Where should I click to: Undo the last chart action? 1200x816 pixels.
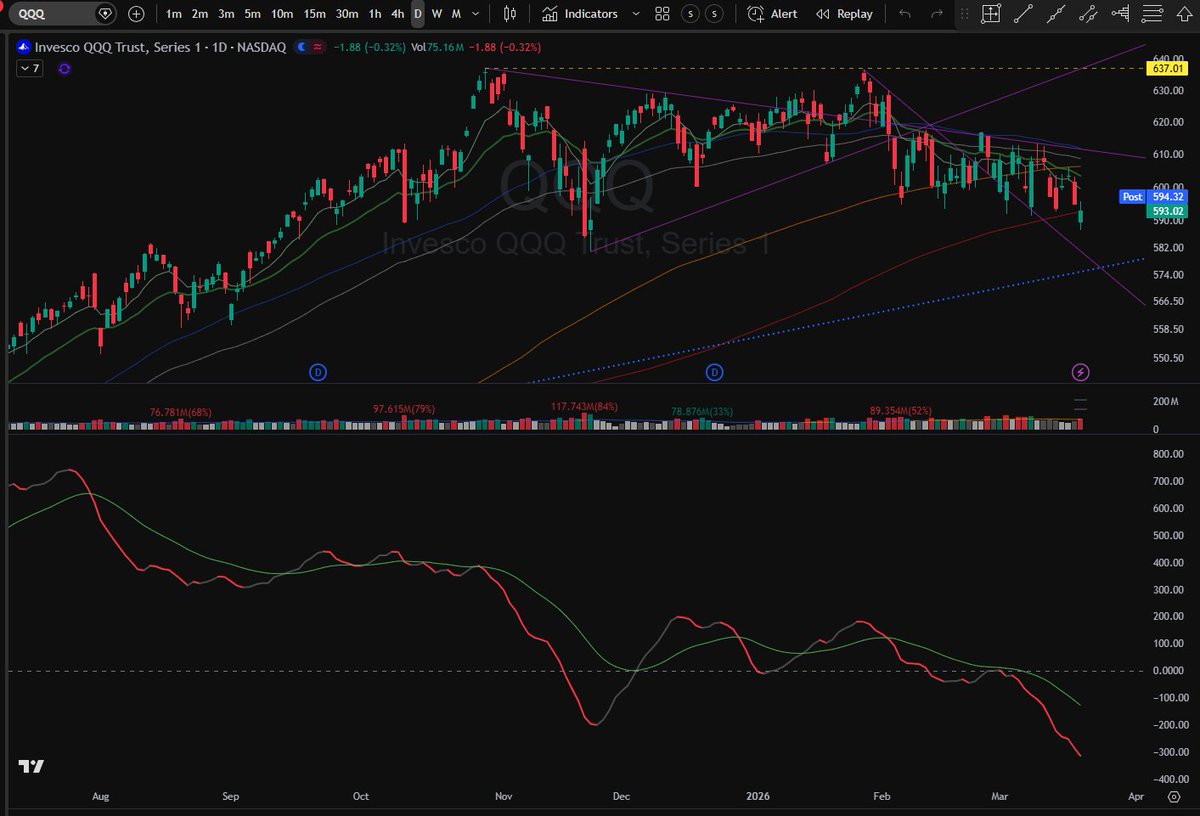click(x=905, y=14)
